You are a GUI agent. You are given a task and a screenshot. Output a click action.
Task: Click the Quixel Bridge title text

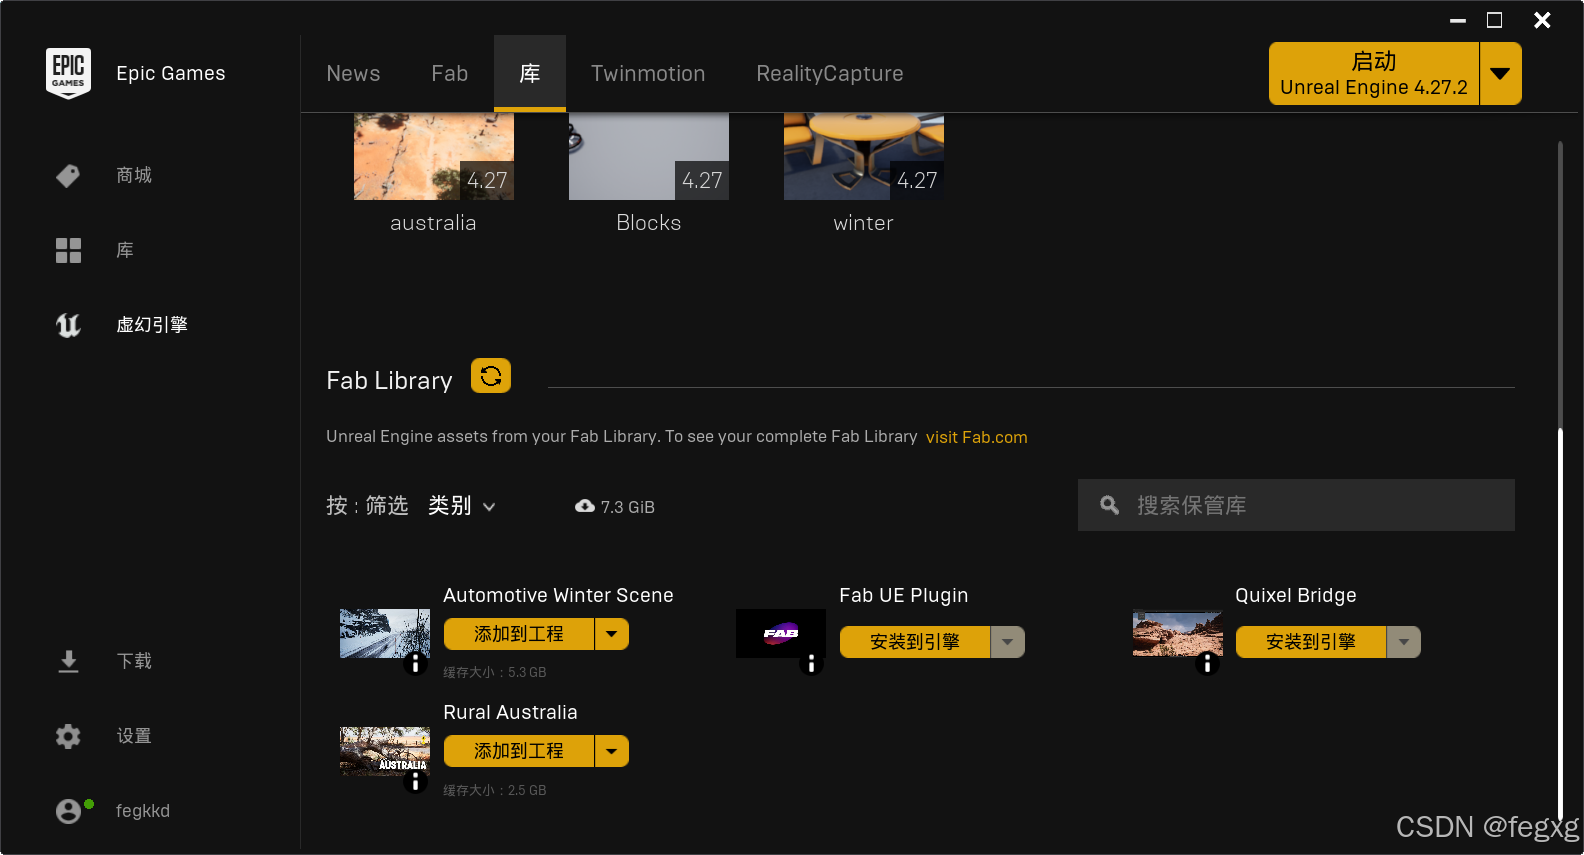[x=1296, y=595]
